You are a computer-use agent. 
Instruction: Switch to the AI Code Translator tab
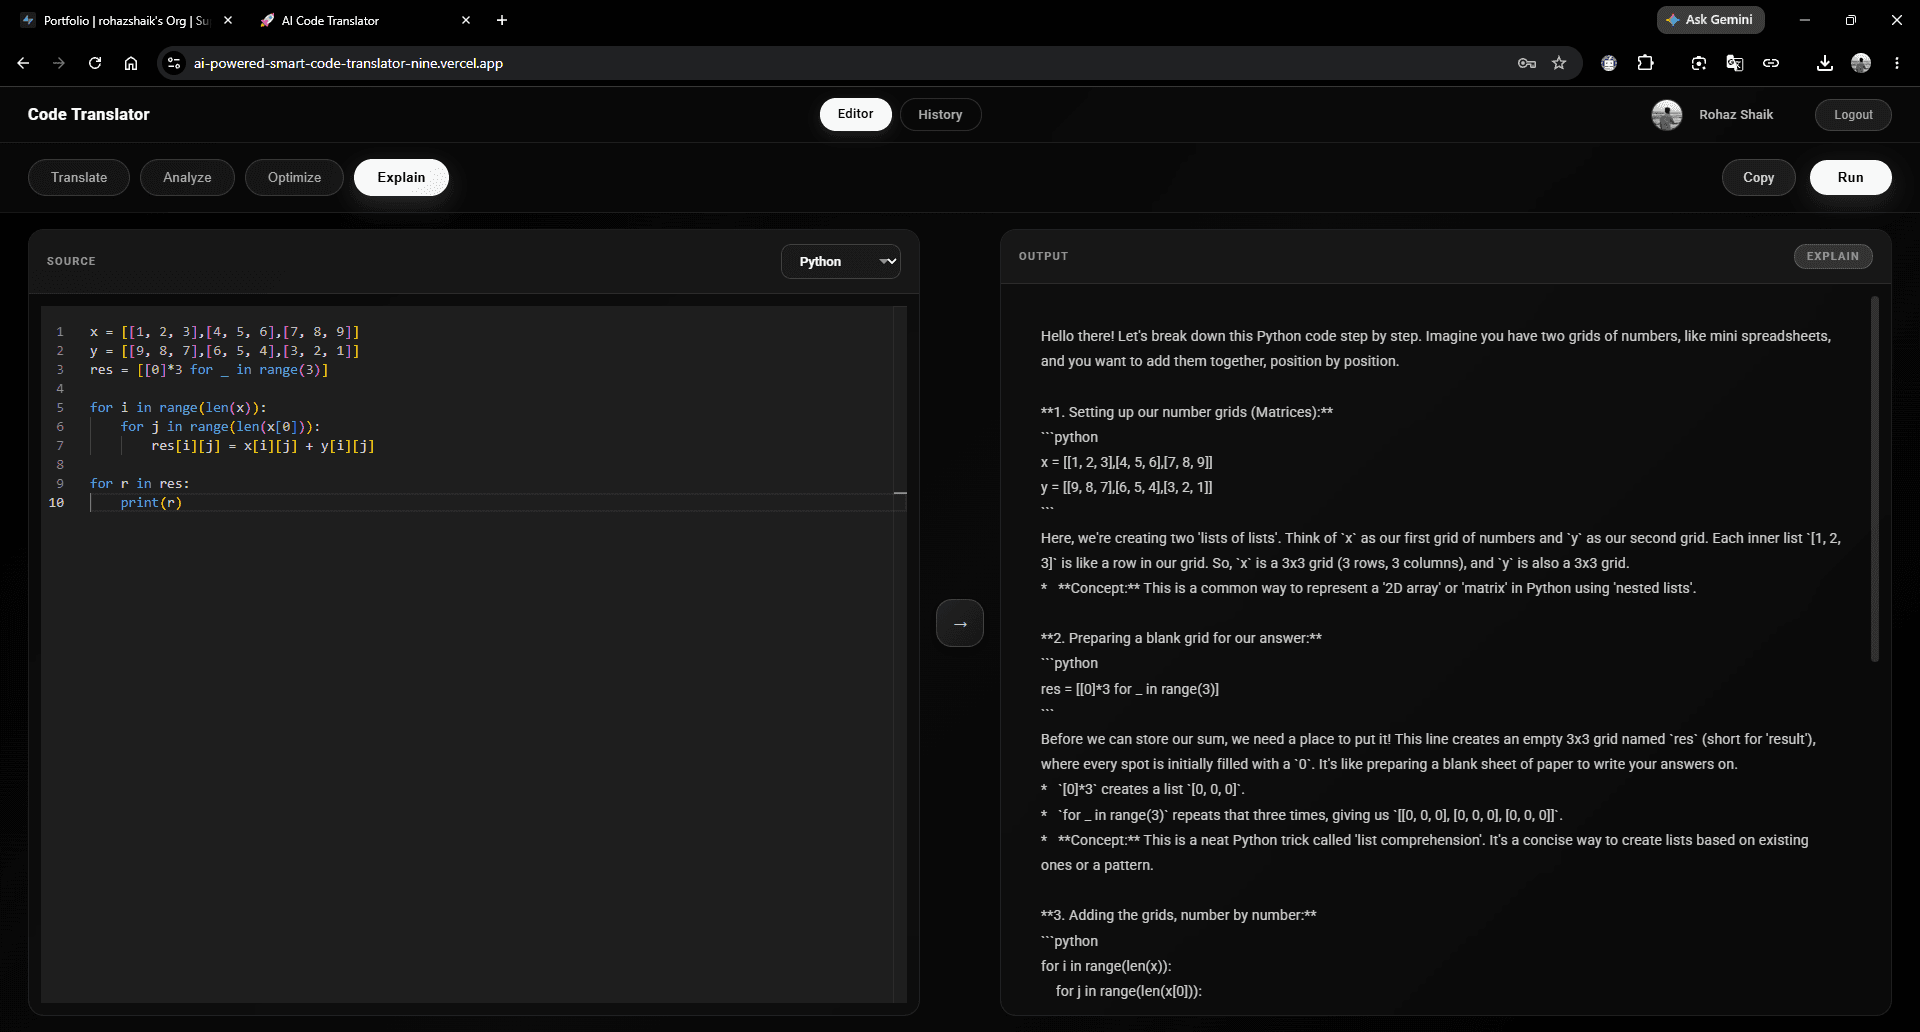(364, 20)
